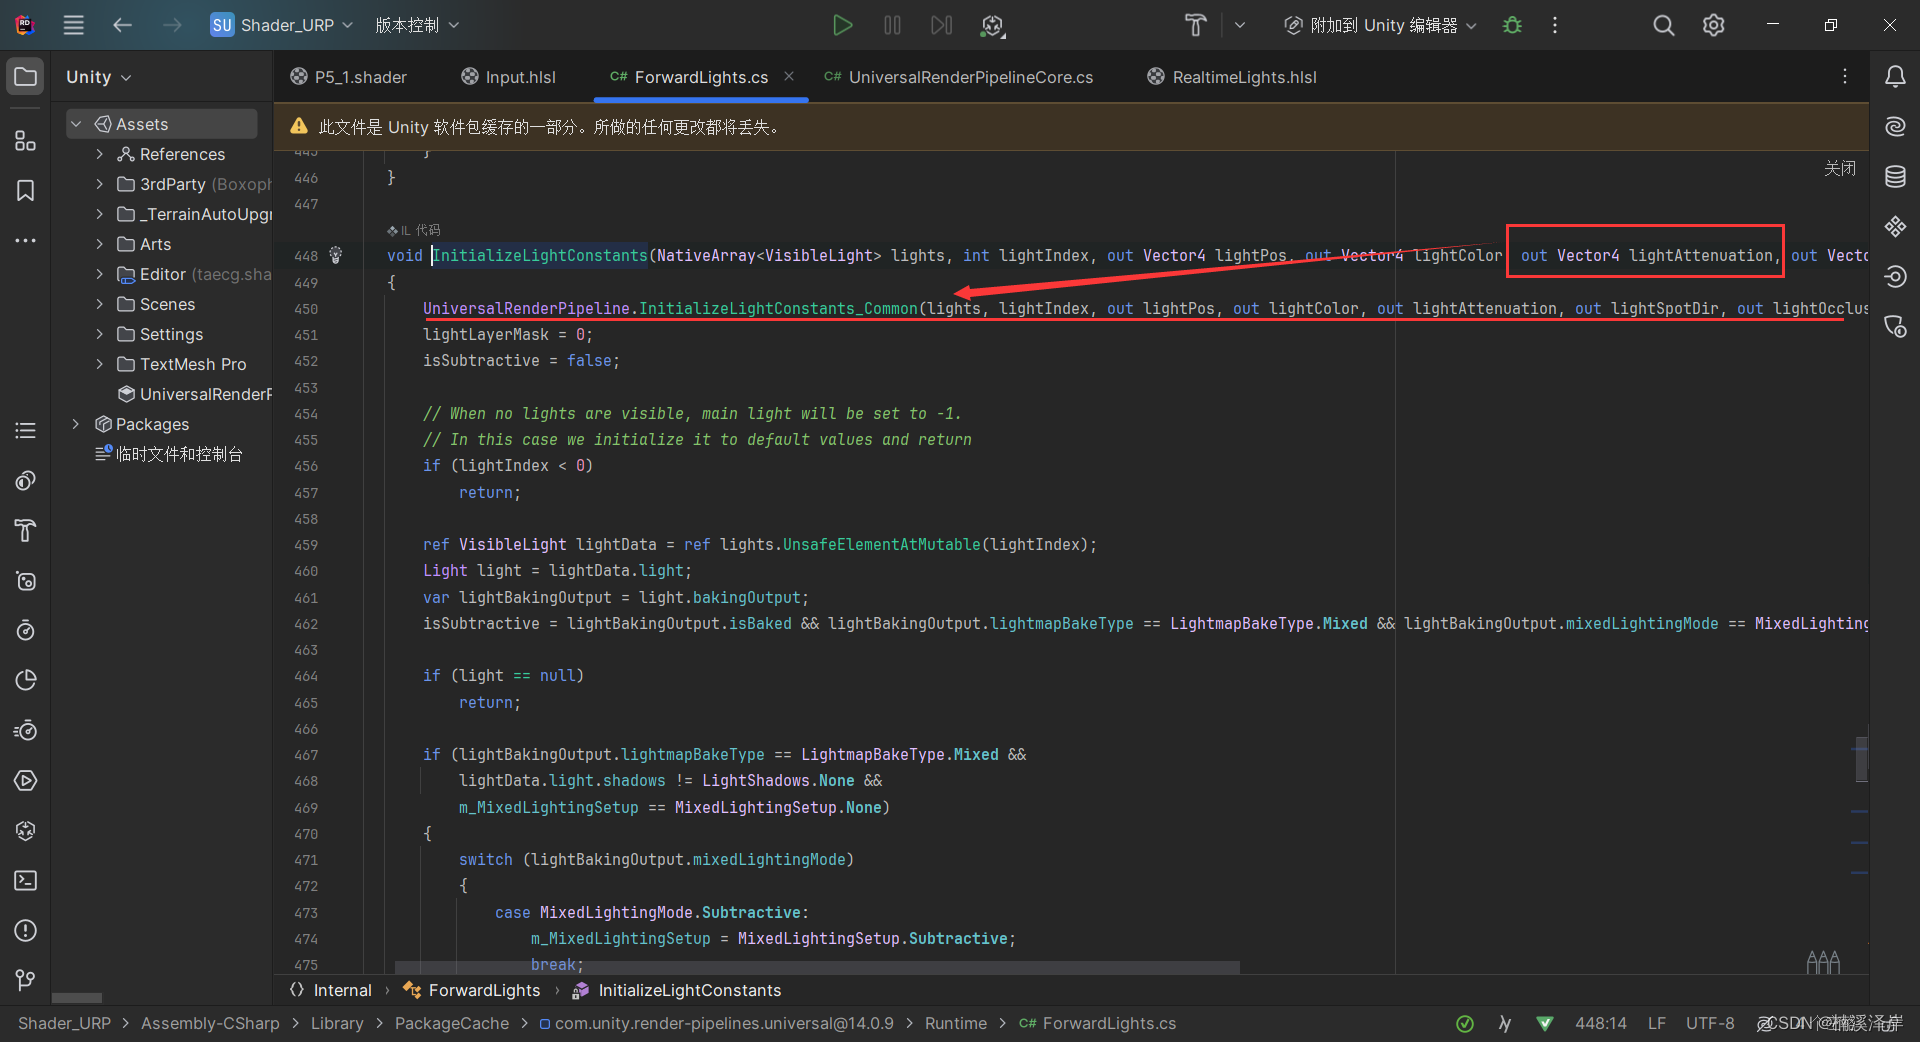Click the Internal namespace breadcrumb
This screenshot has width=1920, height=1042.
(x=331, y=990)
